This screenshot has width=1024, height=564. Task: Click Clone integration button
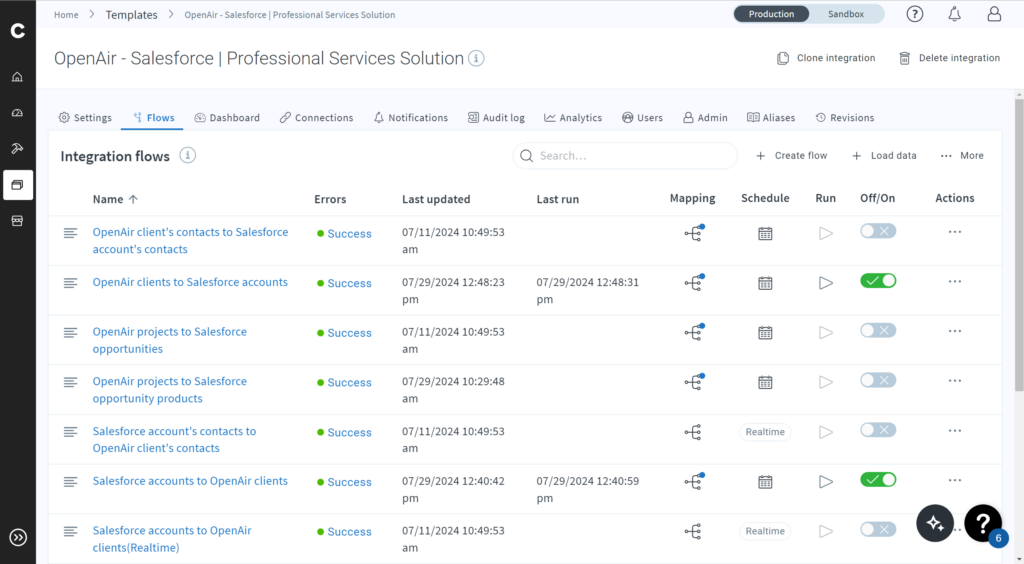(825, 58)
